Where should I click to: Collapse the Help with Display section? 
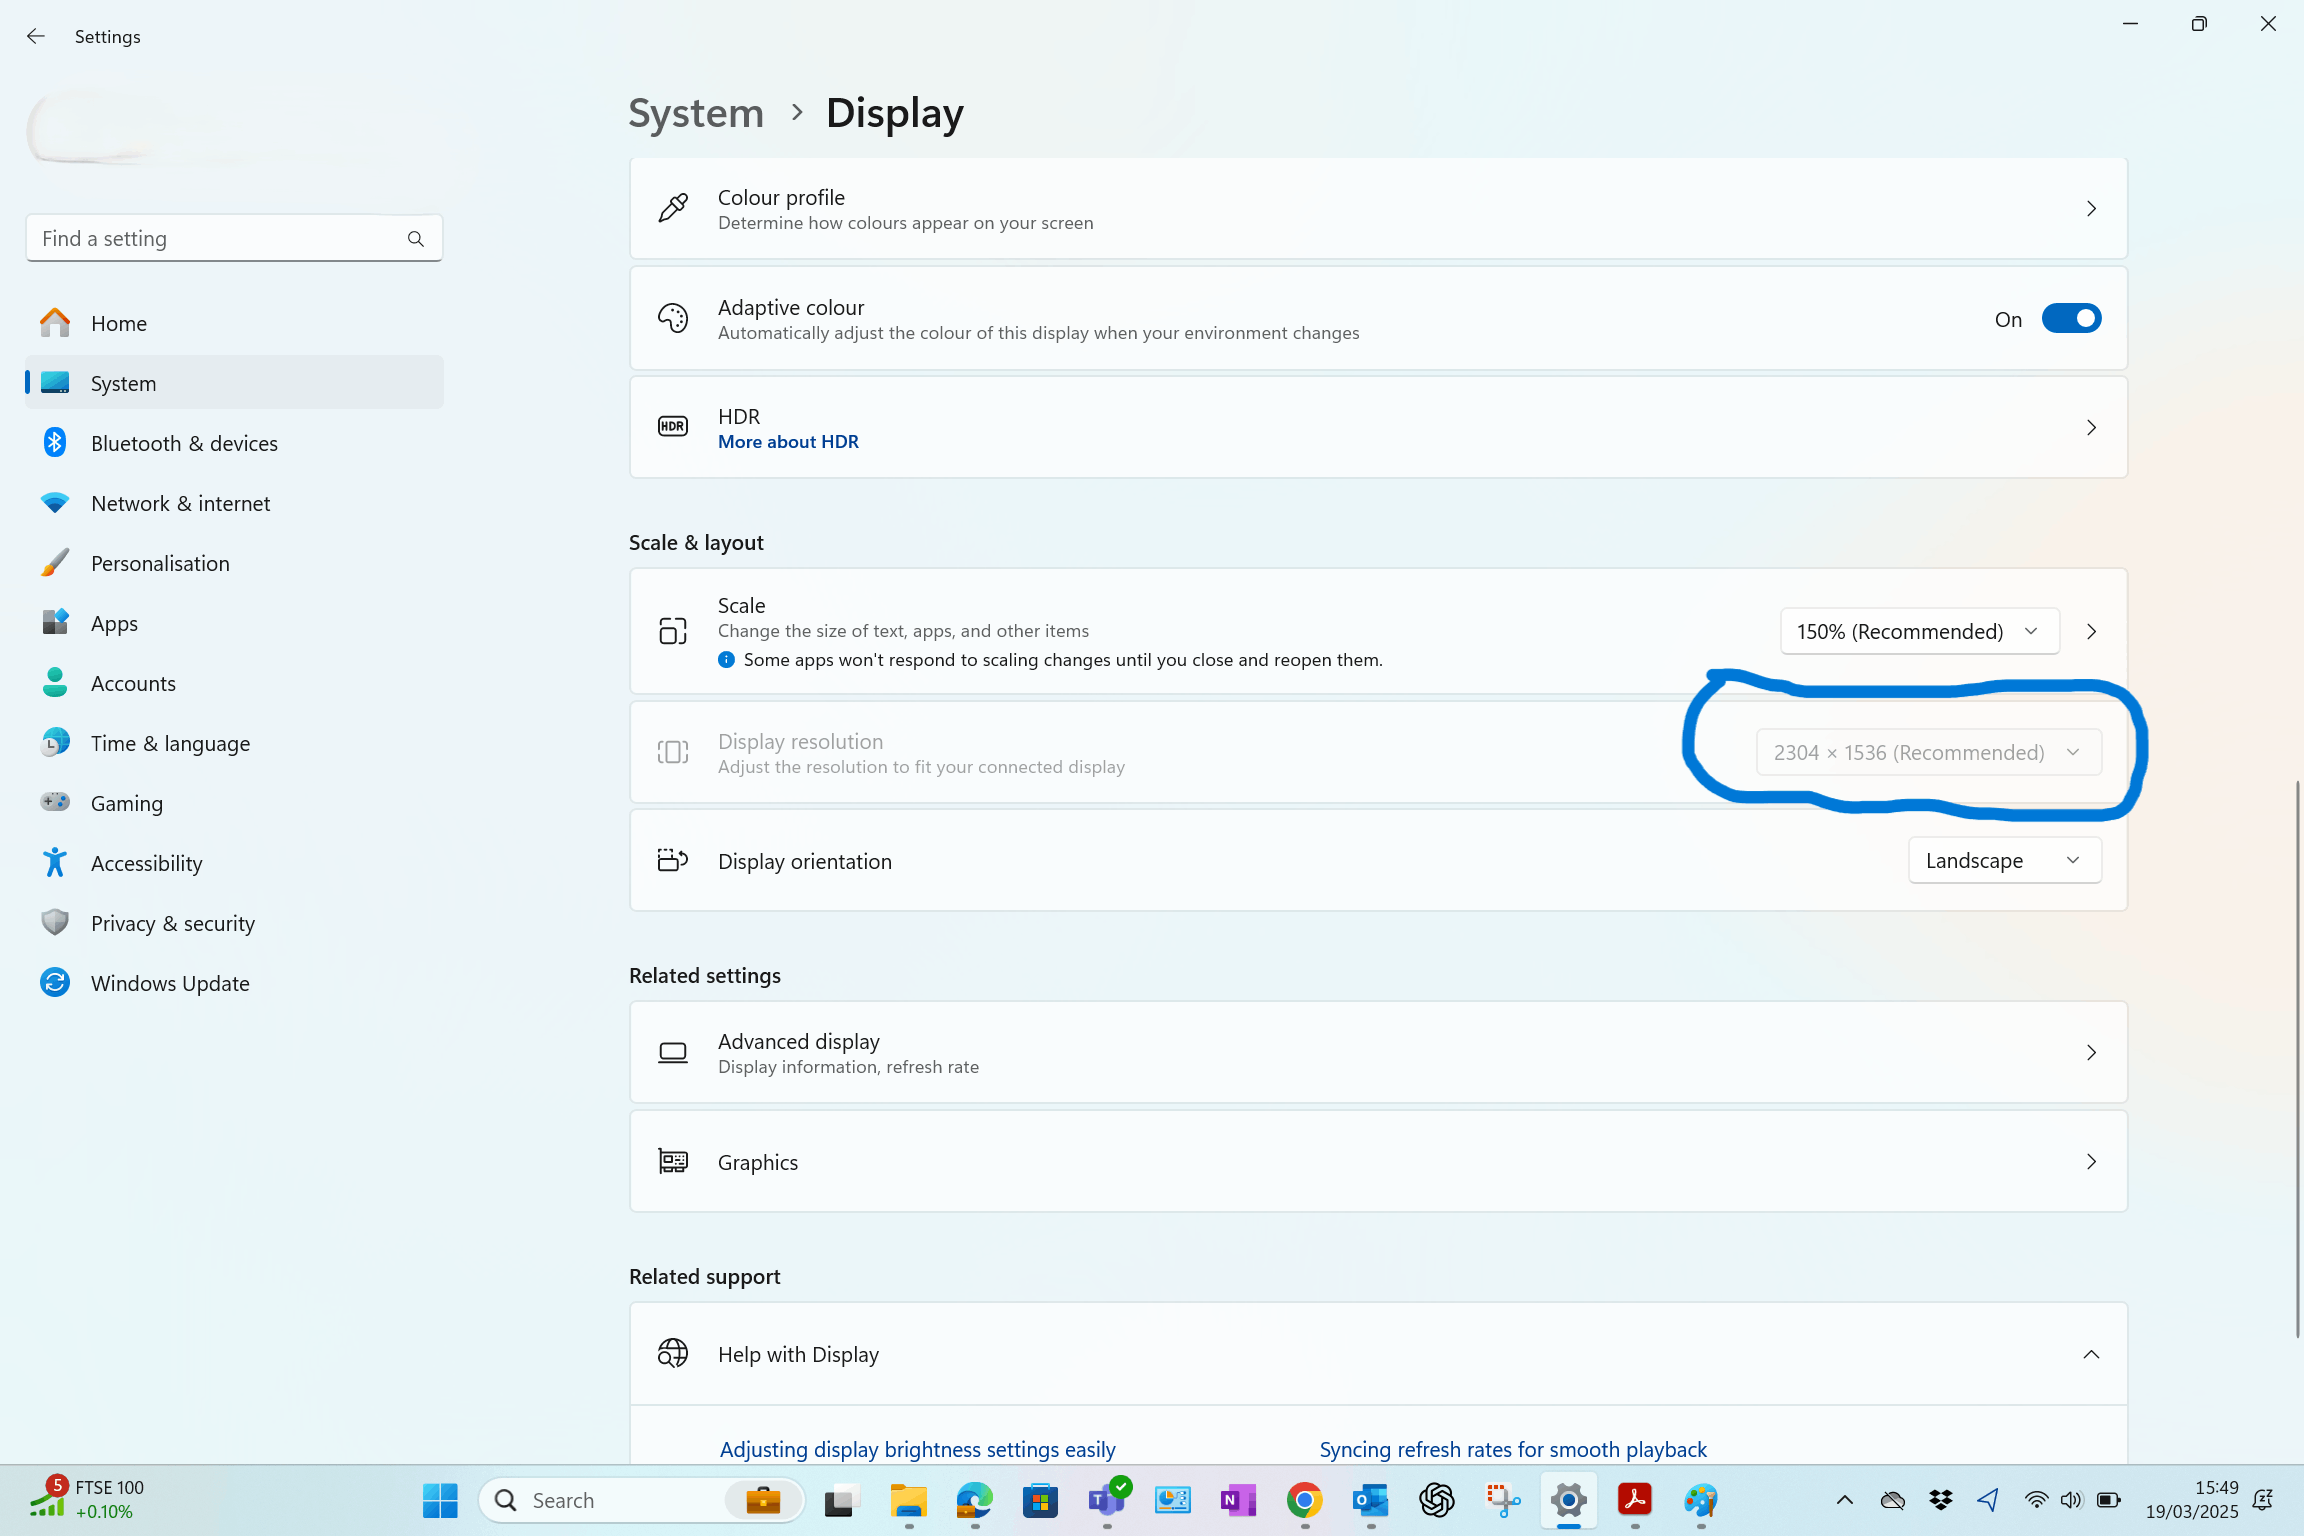tap(2090, 1355)
